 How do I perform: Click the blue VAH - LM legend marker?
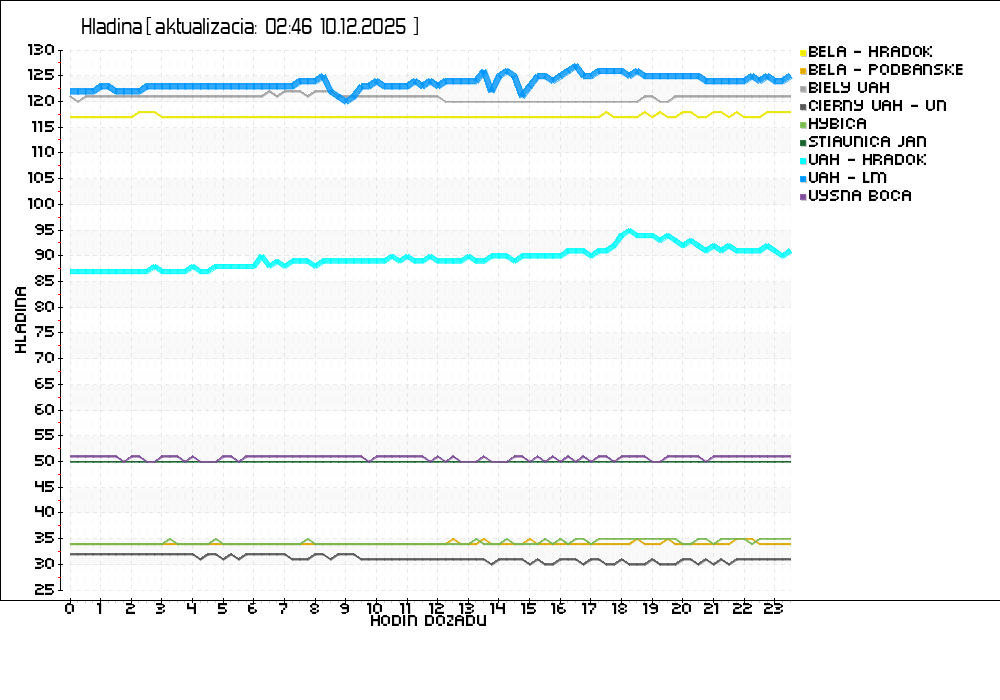[803, 178]
